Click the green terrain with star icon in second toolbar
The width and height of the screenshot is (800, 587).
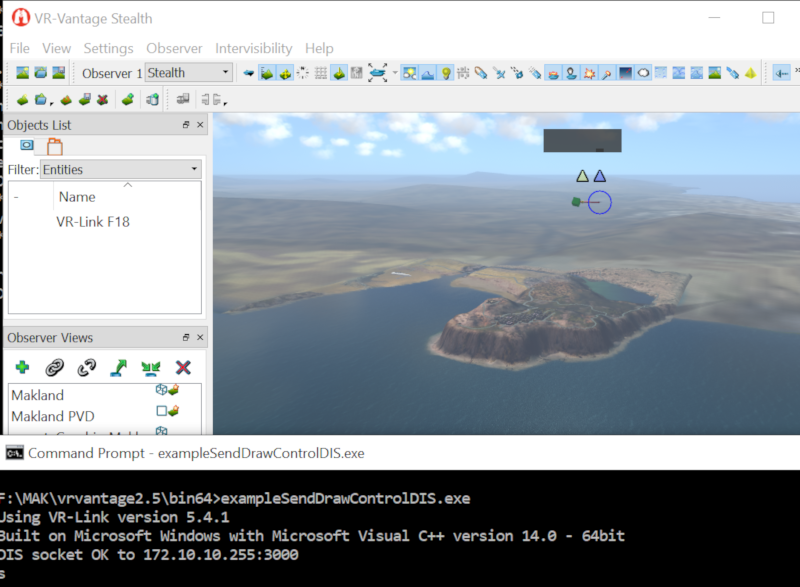click(22, 99)
